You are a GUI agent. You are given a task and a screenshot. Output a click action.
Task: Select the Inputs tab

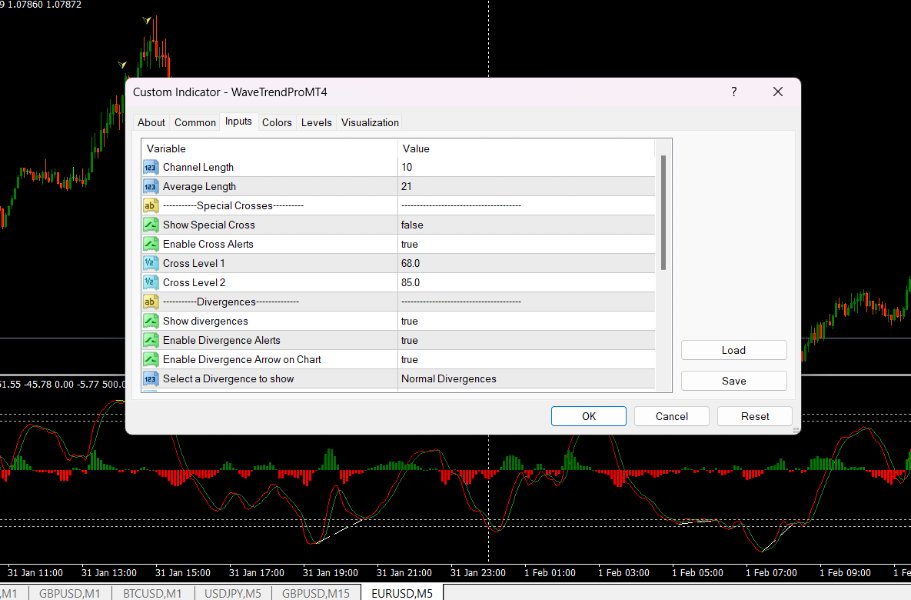[x=238, y=121]
